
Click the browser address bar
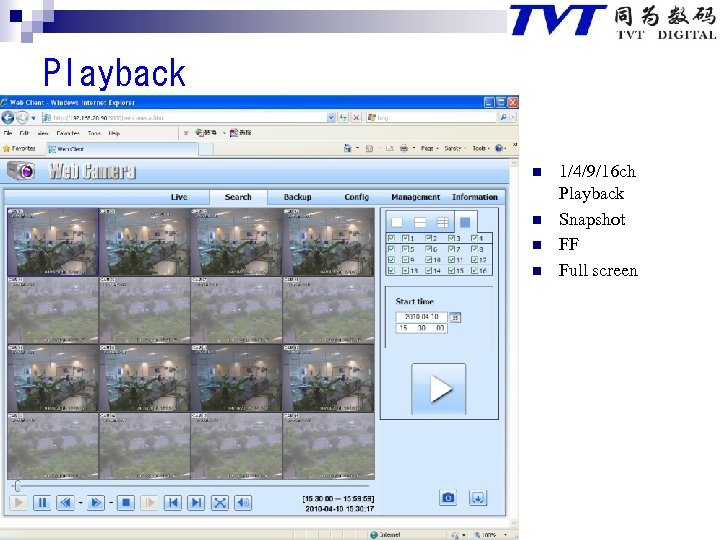tap(184, 118)
